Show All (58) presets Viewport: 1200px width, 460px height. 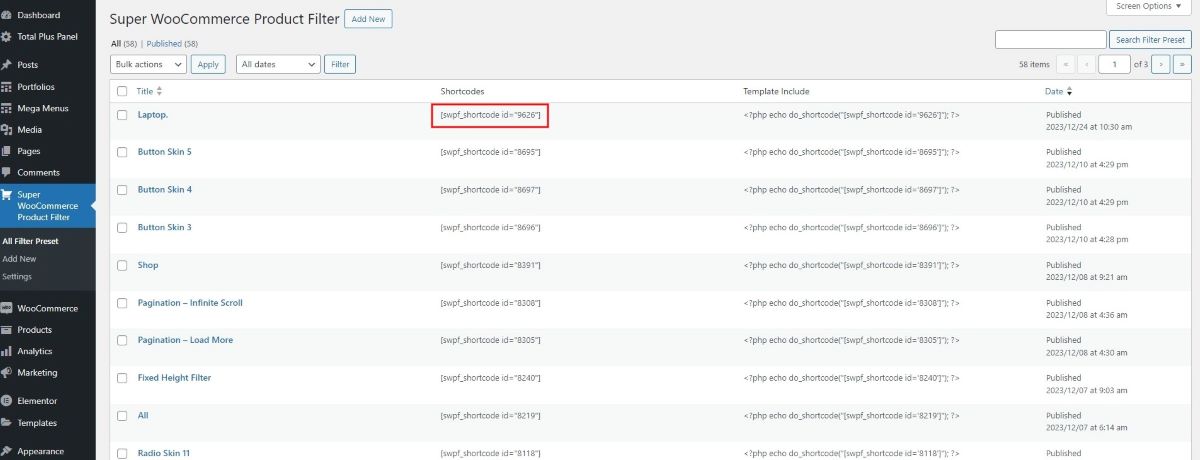(125, 44)
